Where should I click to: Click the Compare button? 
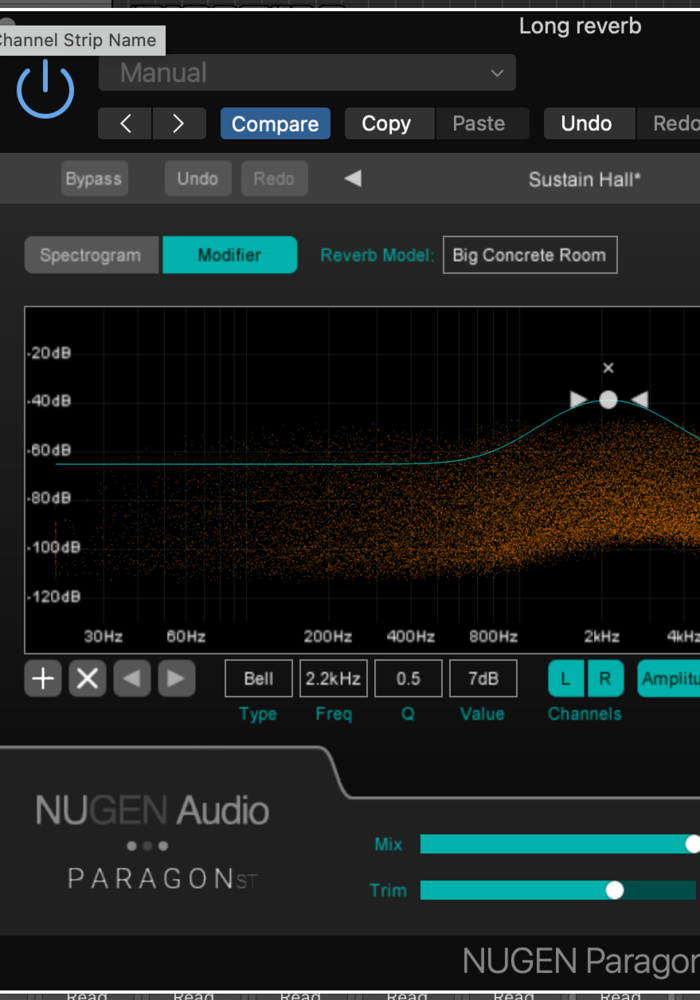(275, 124)
